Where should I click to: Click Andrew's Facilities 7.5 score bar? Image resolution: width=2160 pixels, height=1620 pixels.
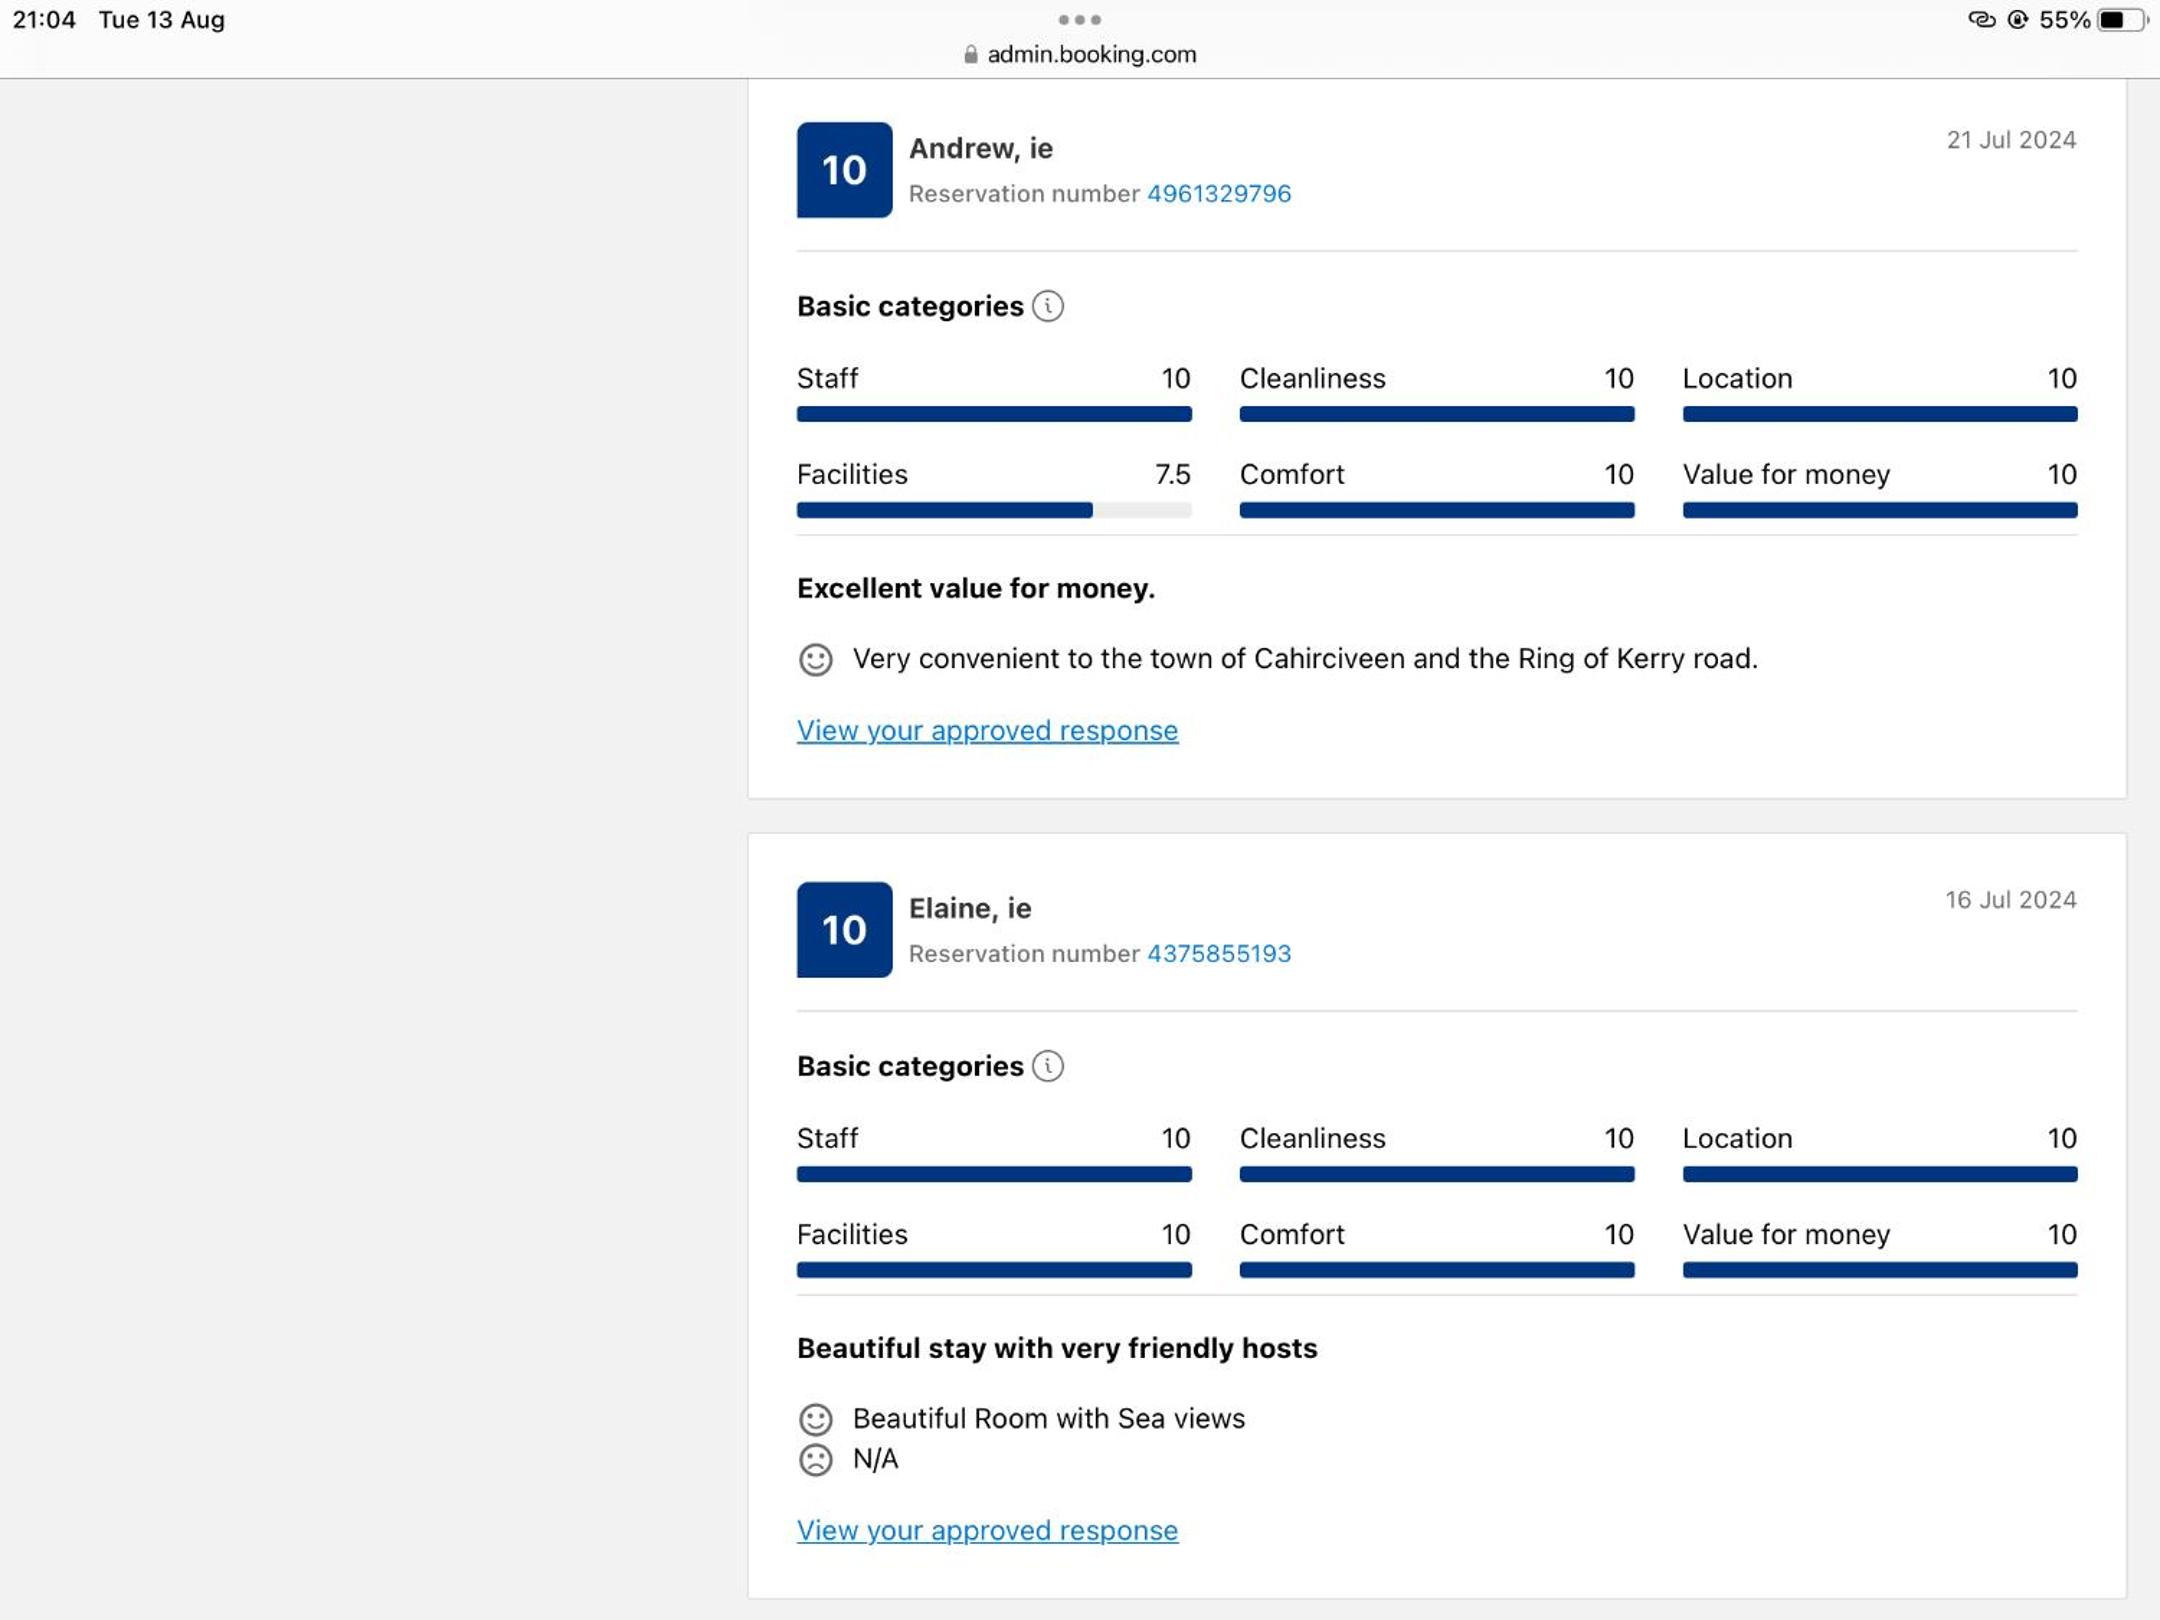pyautogui.click(x=993, y=510)
